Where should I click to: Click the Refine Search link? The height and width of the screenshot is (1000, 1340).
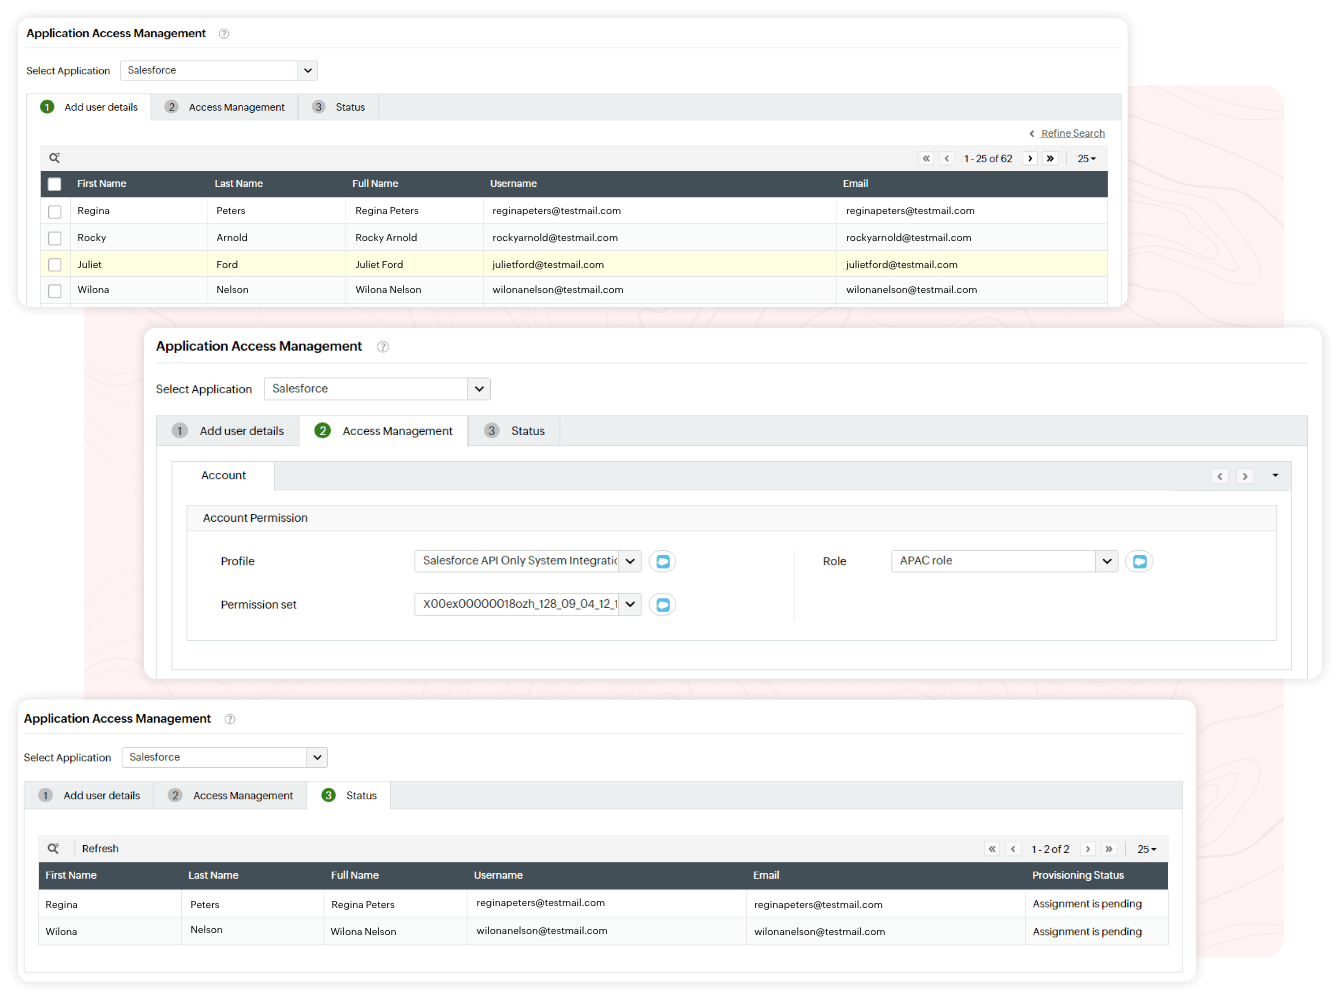[1073, 133]
